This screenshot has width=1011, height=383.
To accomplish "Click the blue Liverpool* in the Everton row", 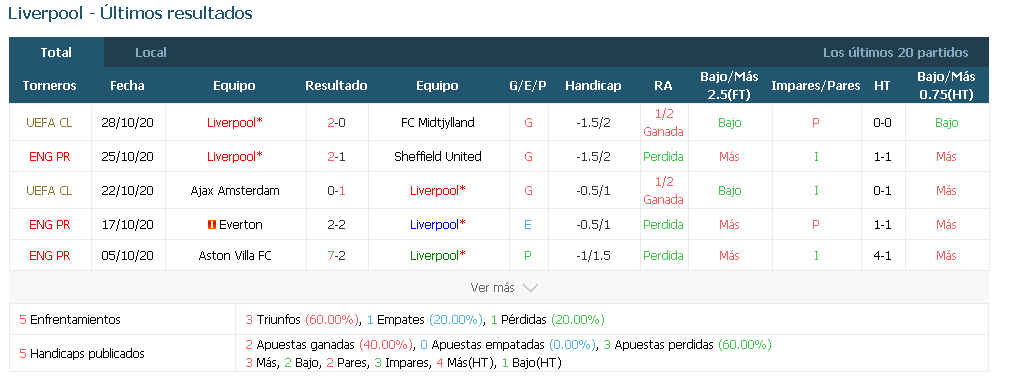I will point(438,225).
